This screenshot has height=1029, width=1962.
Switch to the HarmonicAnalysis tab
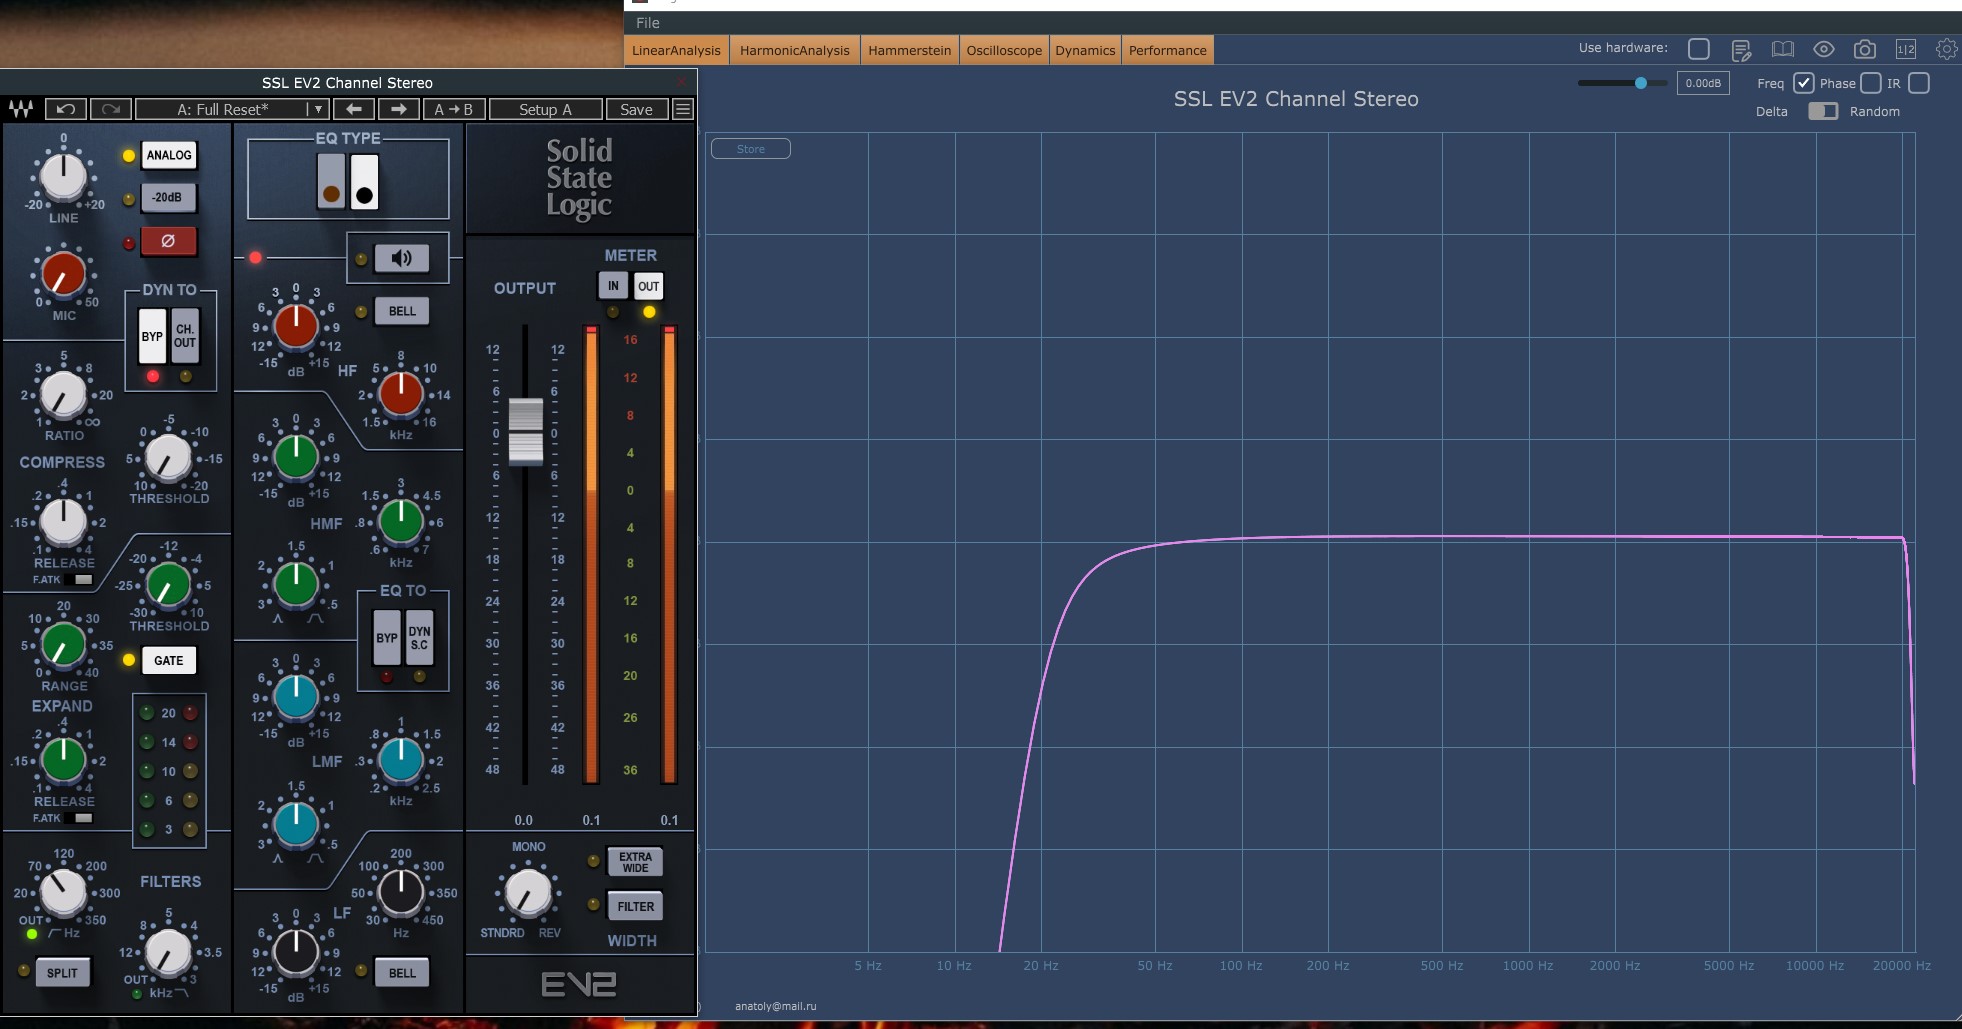pyautogui.click(x=795, y=50)
